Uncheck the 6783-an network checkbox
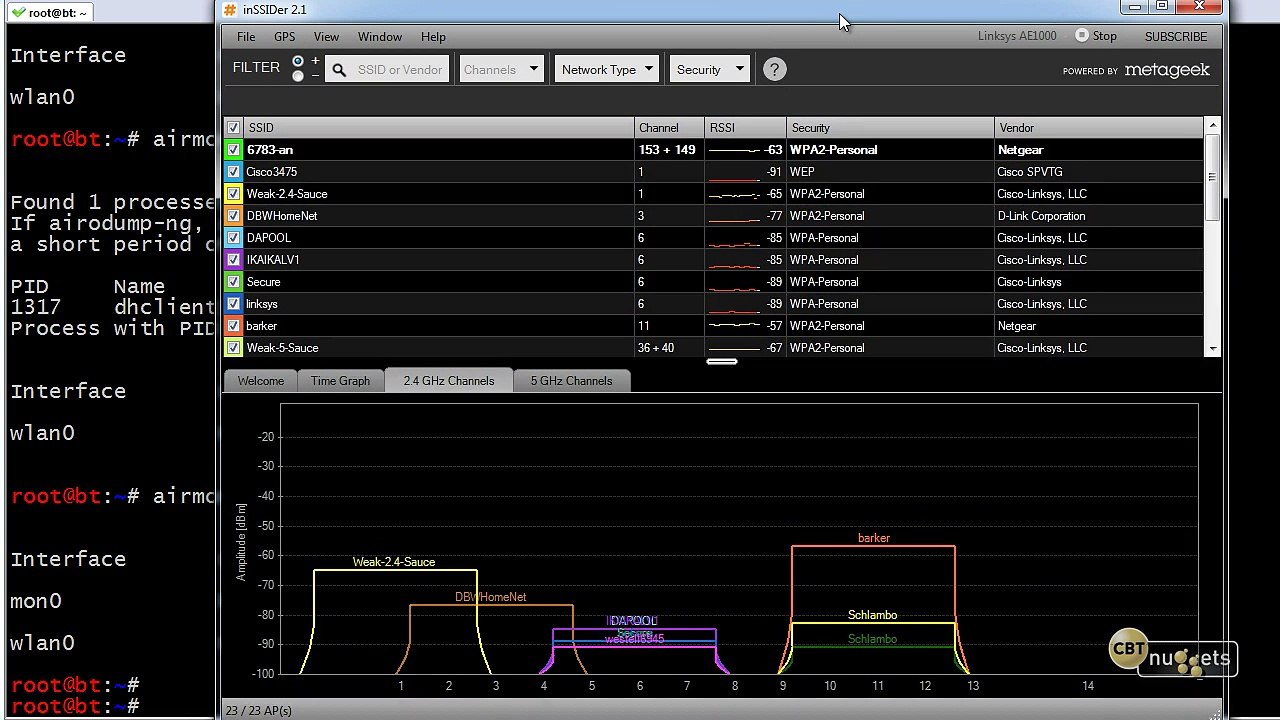Image resolution: width=1280 pixels, height=720 pixels. pyautogui.click(x=233, y=150)
